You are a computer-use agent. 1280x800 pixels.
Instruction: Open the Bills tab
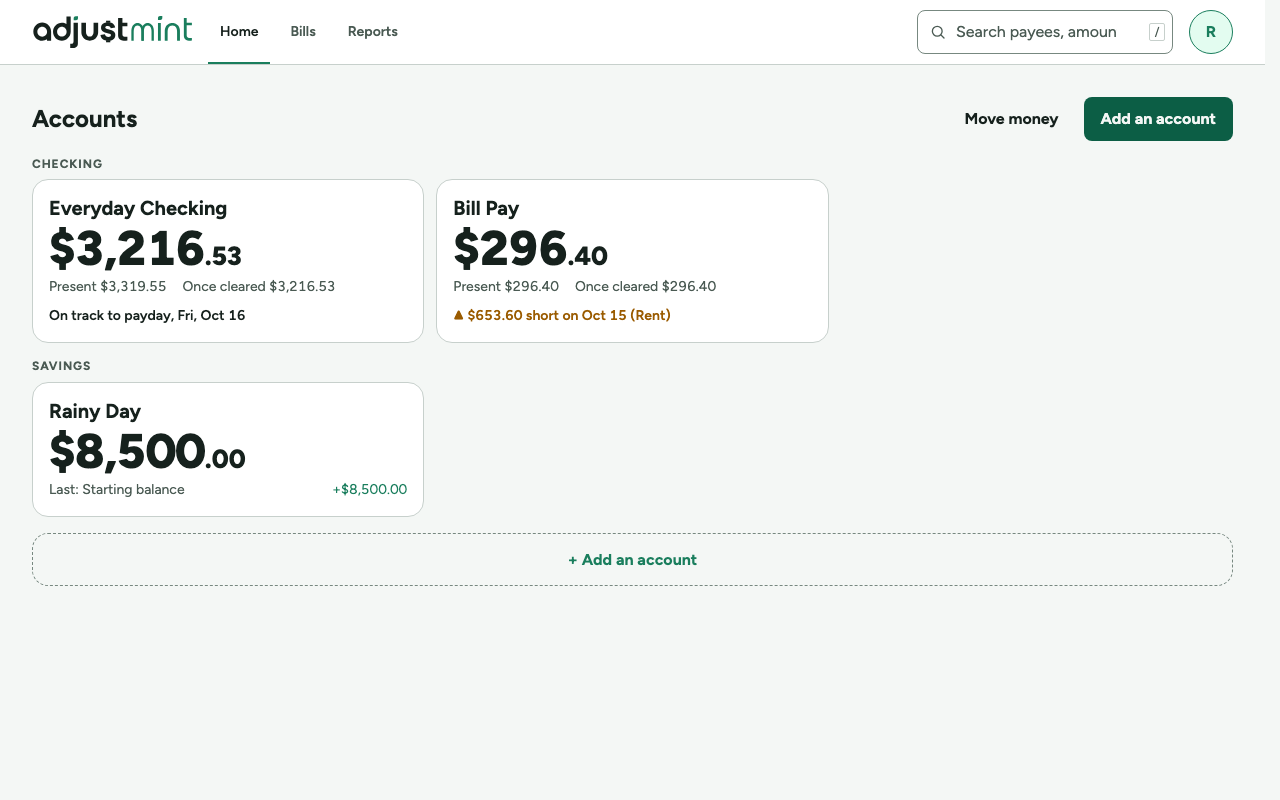pyautogui.click(x=303, y=32)
